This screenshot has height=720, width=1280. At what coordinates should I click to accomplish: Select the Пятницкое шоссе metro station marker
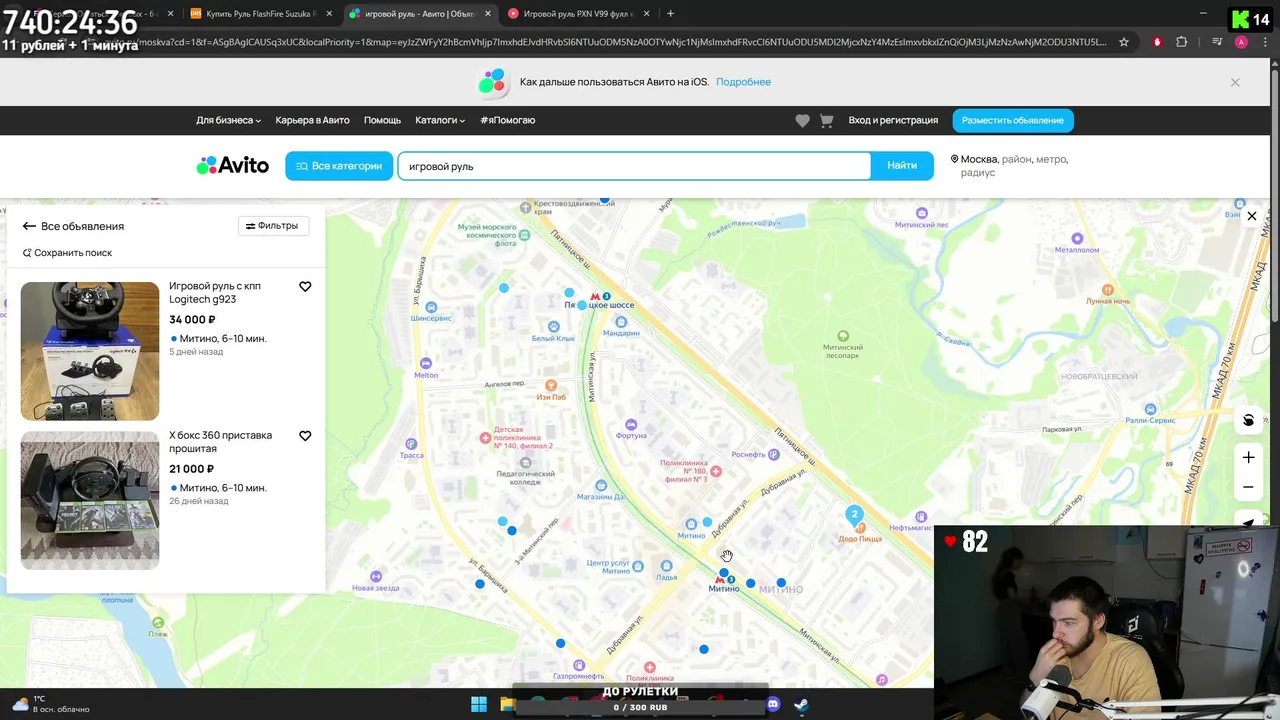[599, 297]
